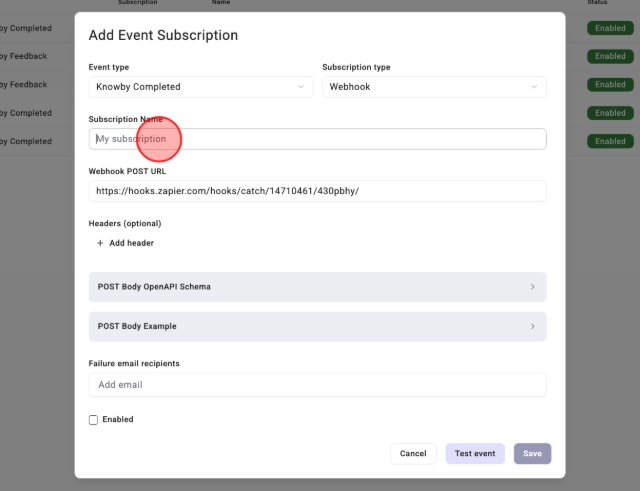Screen dimensions: 640x491
Task: Open the Subscription type Webhook dropdown
Action: pos(434,87)
